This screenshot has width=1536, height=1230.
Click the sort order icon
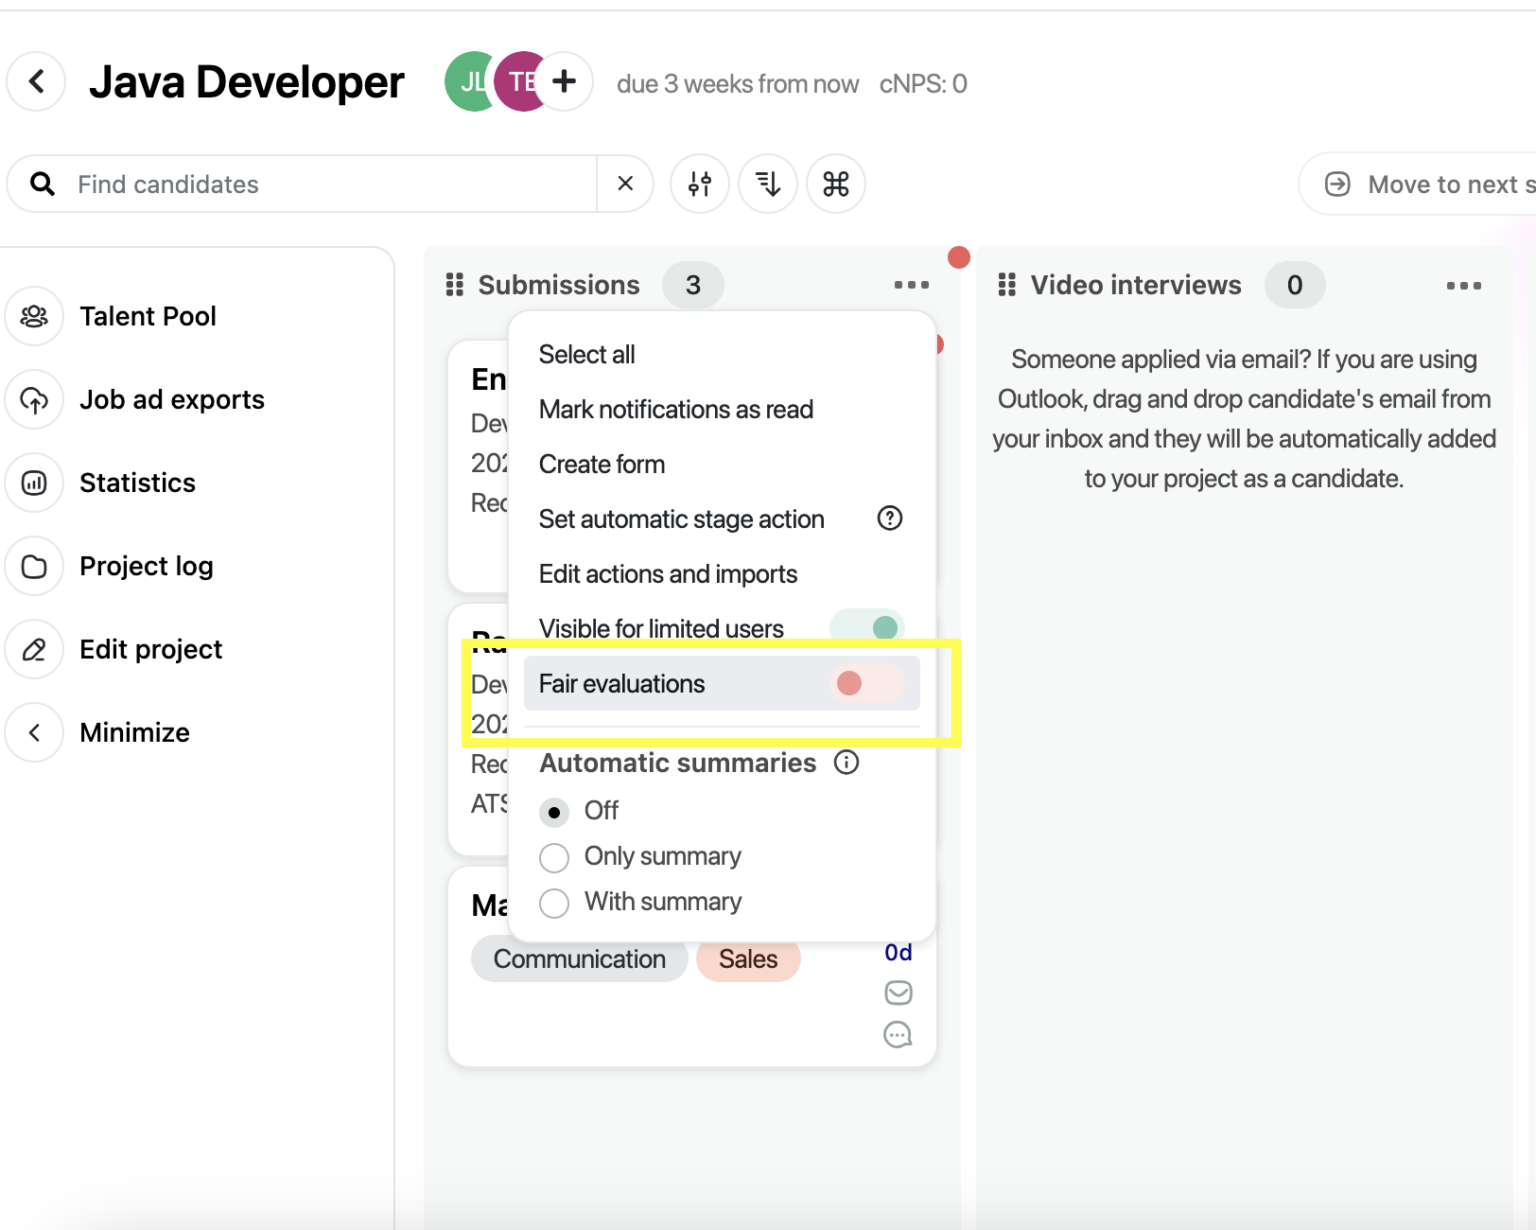pos(768,184)
